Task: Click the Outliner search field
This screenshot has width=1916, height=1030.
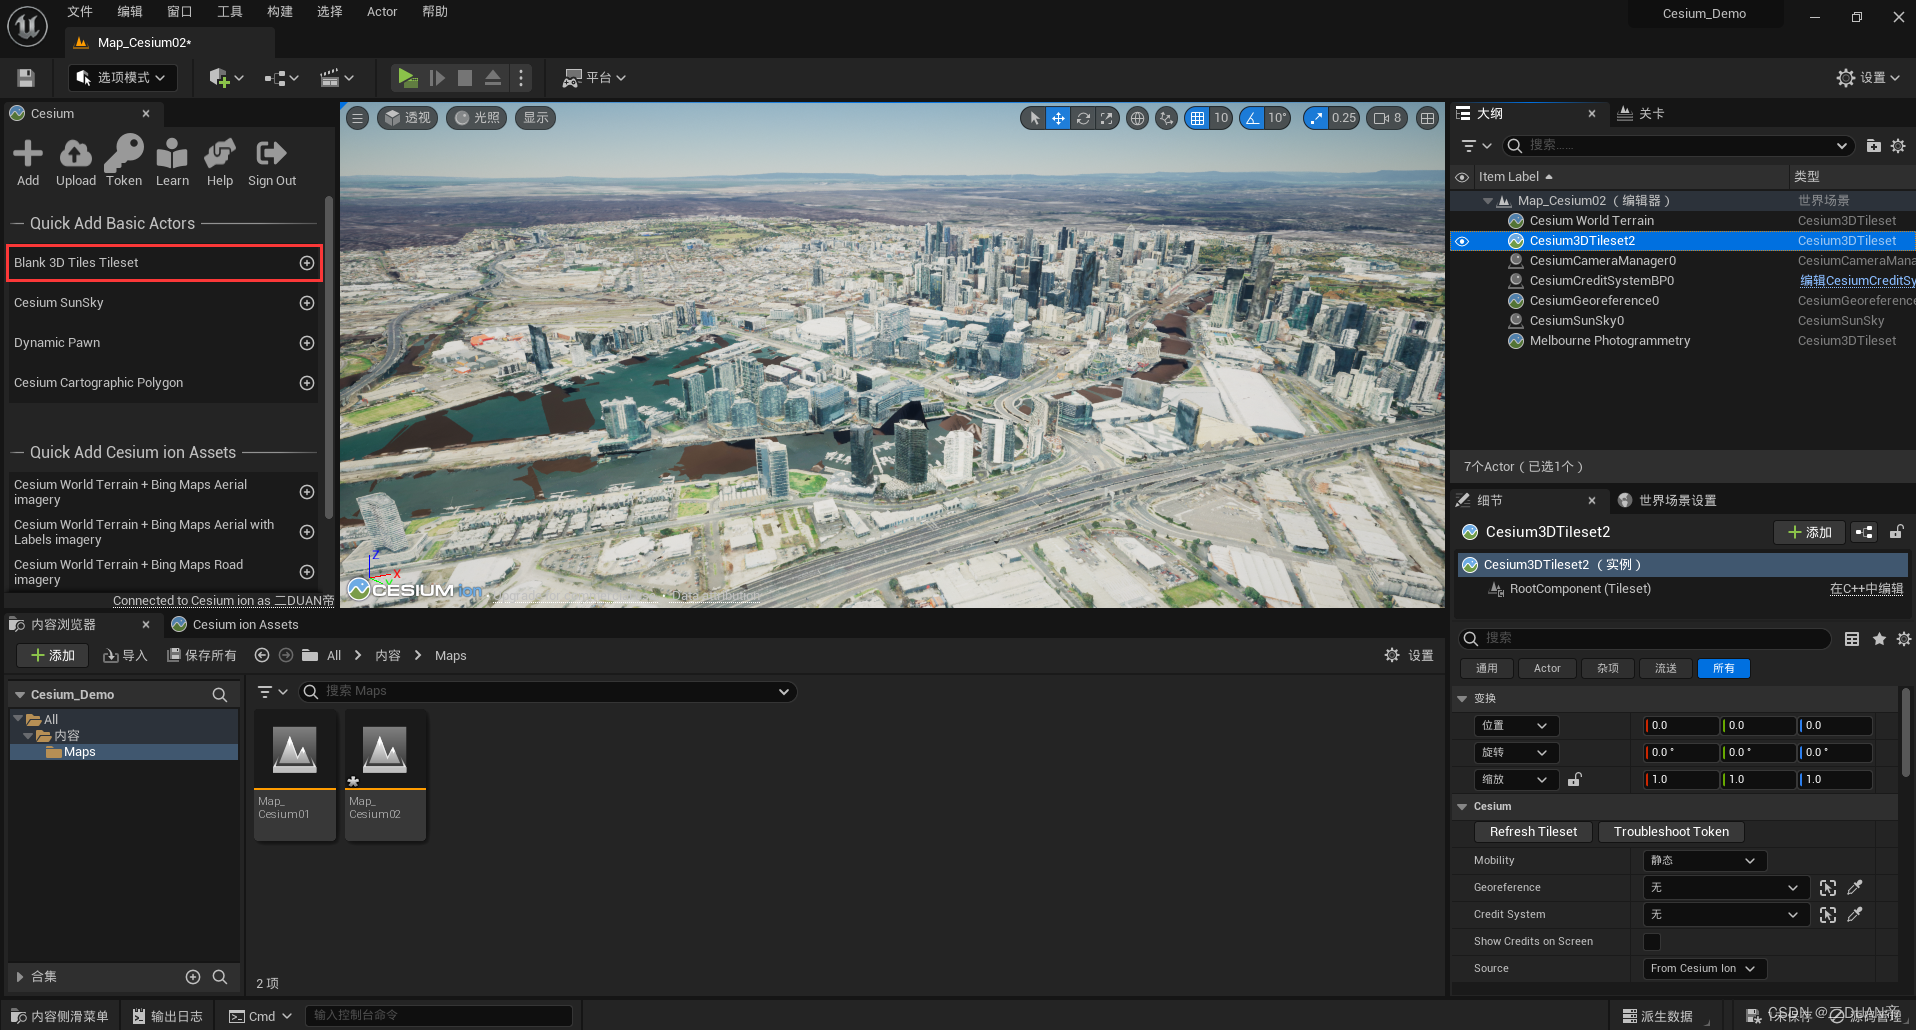Action: coord(1678,146)
